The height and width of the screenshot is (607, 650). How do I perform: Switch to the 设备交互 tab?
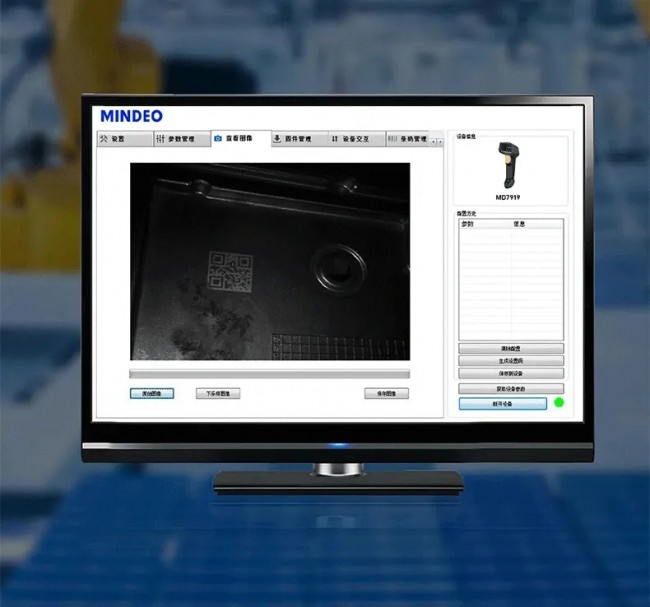click(x=357, y=139)
